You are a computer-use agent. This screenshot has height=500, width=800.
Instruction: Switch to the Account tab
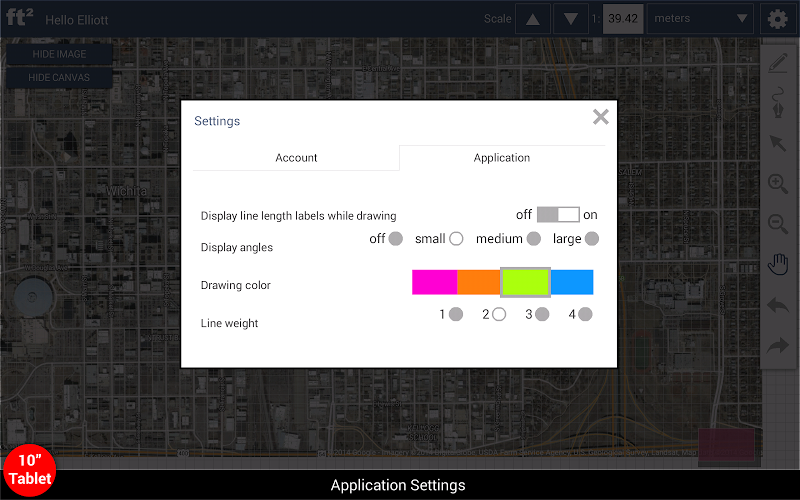coord(296,158)
